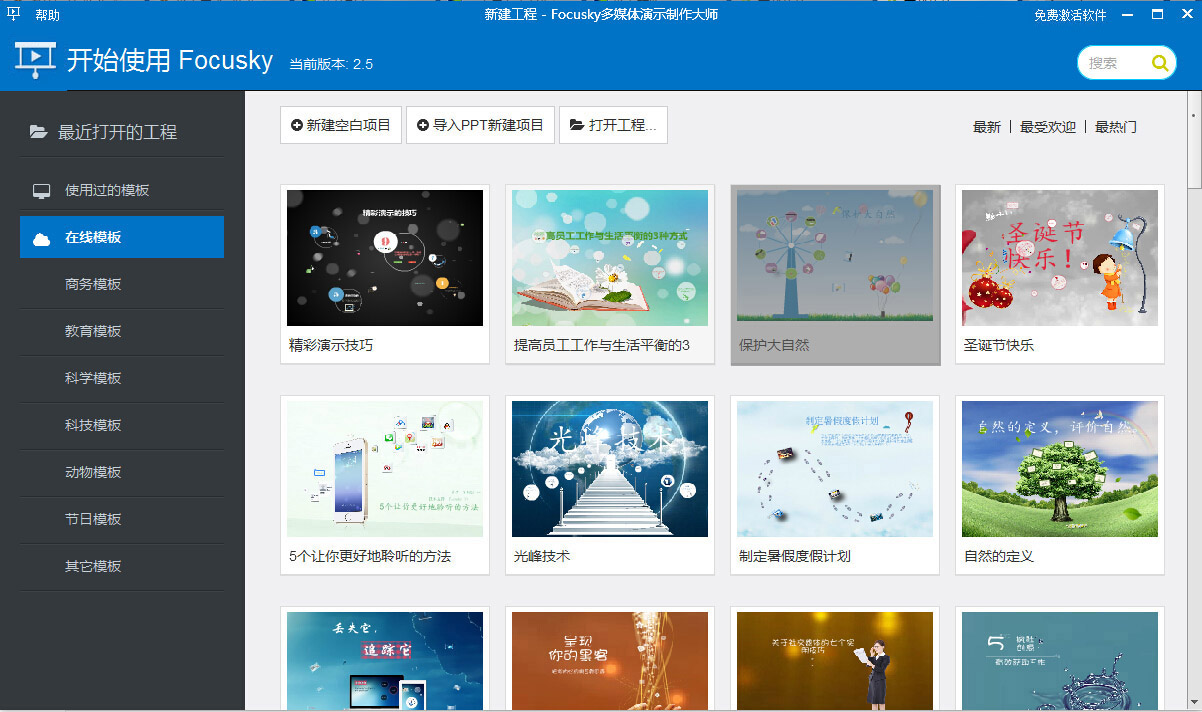Select the 在线模板 sidebar item
Viewport: 1202px width, 712px height.
pos(122,237)
